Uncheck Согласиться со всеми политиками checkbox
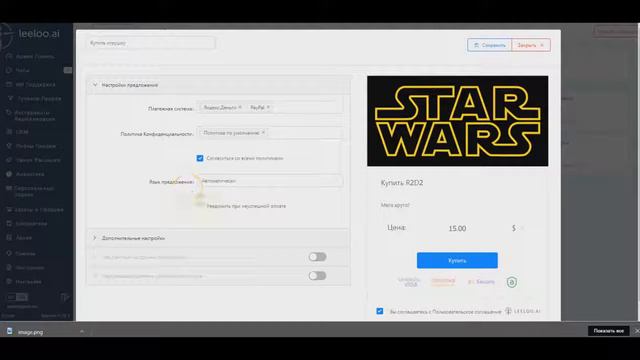This screenshot has width=640, height=360. click(200, 158)
